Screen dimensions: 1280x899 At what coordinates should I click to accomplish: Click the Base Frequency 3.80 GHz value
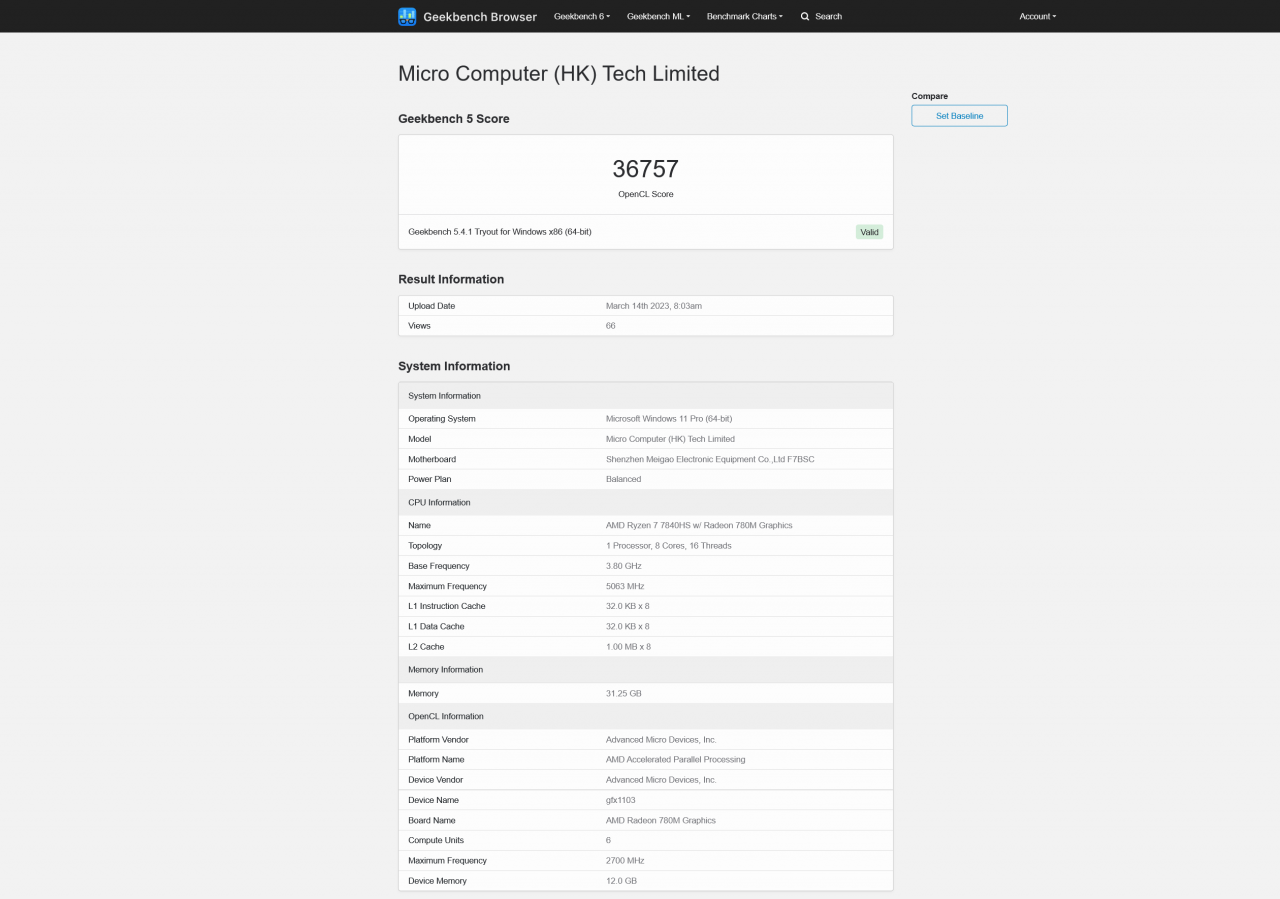click(x=624, y=566)
